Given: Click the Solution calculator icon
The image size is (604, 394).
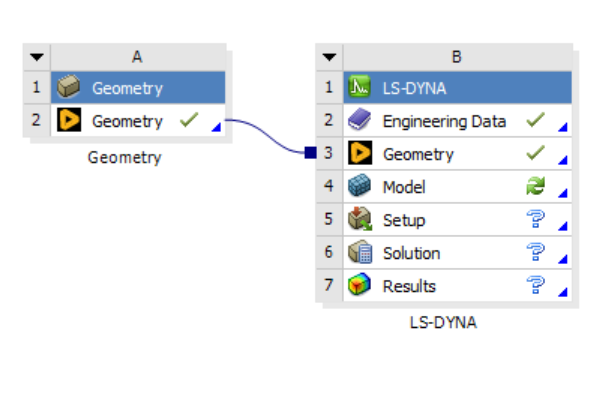Looking at the screenshot, I should click(360, 252).
